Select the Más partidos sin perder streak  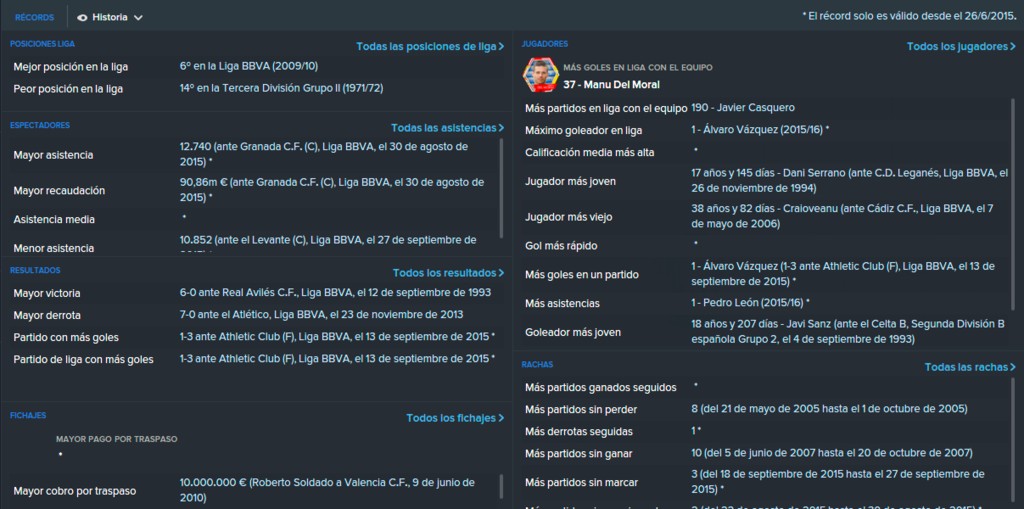[764, 409]
